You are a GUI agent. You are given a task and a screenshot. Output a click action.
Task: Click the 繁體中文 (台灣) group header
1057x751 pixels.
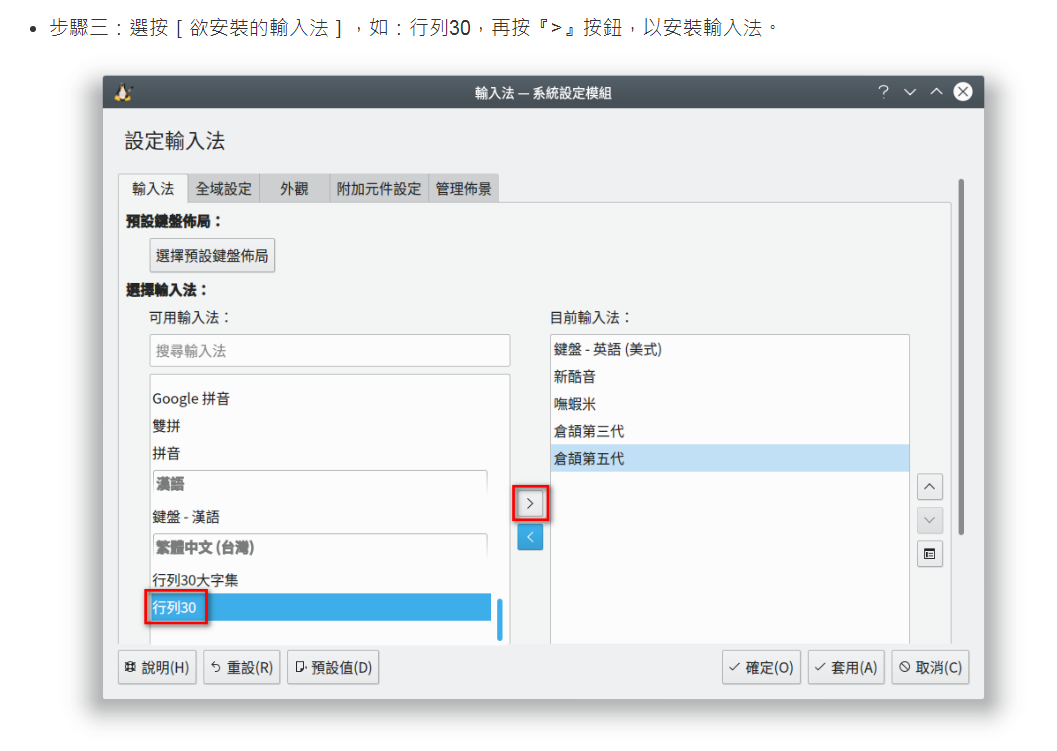[x=320, y=547]
